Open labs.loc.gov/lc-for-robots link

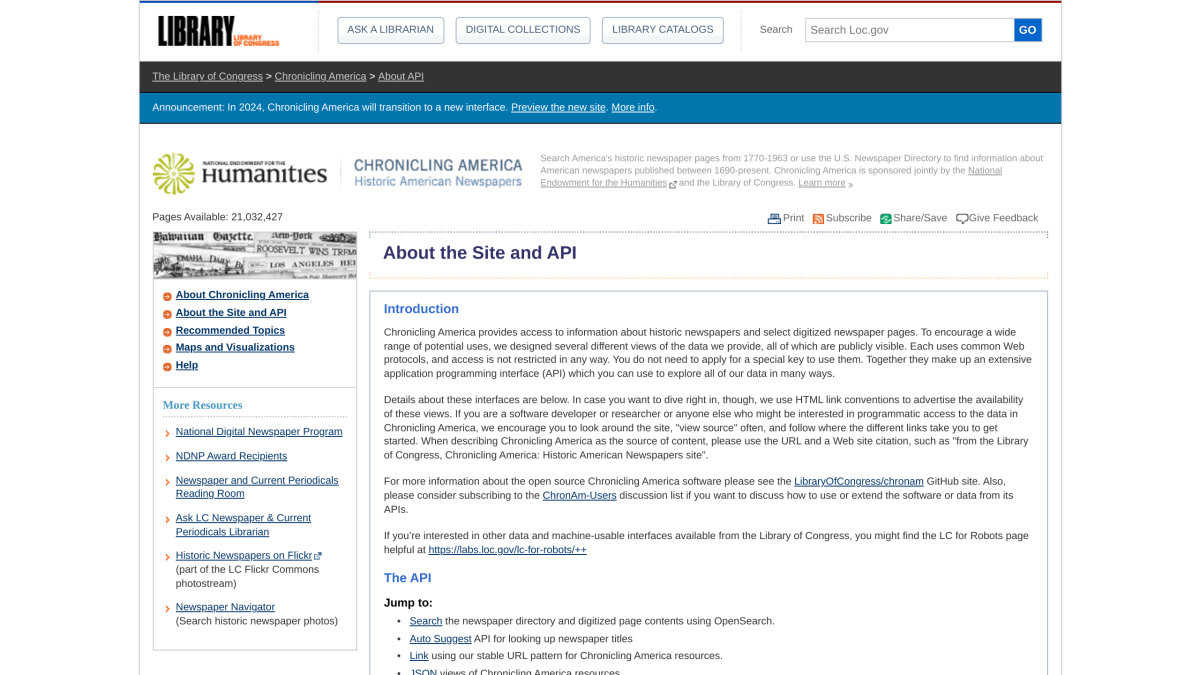coord(507,549)
